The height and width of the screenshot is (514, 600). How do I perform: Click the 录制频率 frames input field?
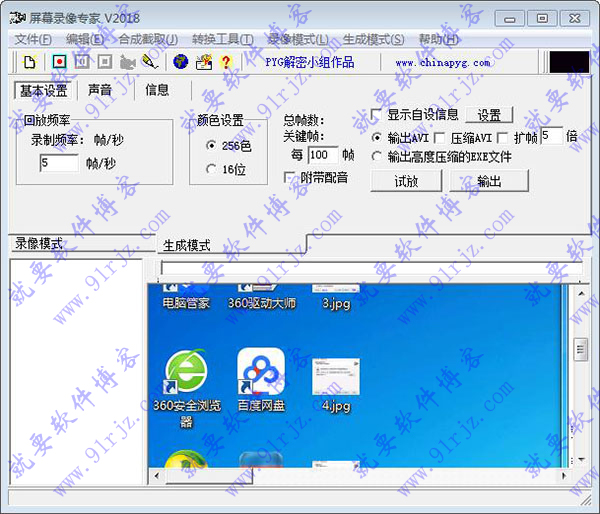pos(58,162)
